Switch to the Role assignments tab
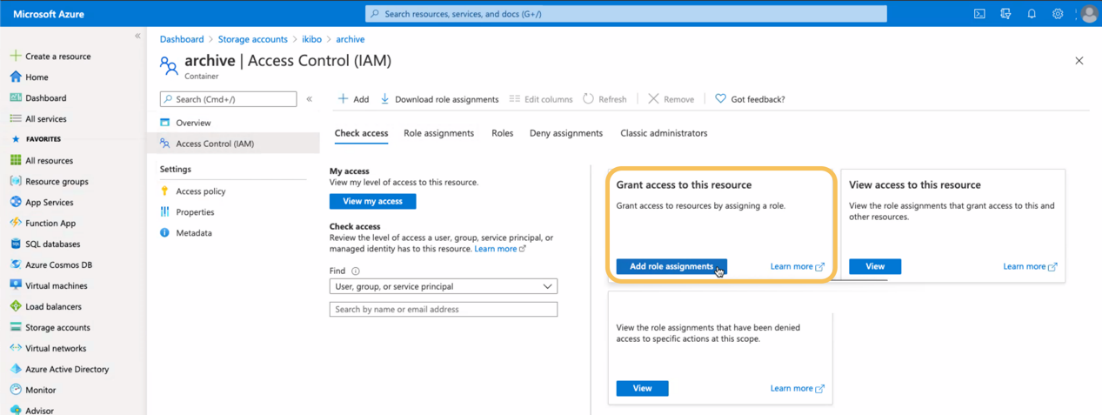This screenshot has height=415, width=1102. tap(438, 133)
